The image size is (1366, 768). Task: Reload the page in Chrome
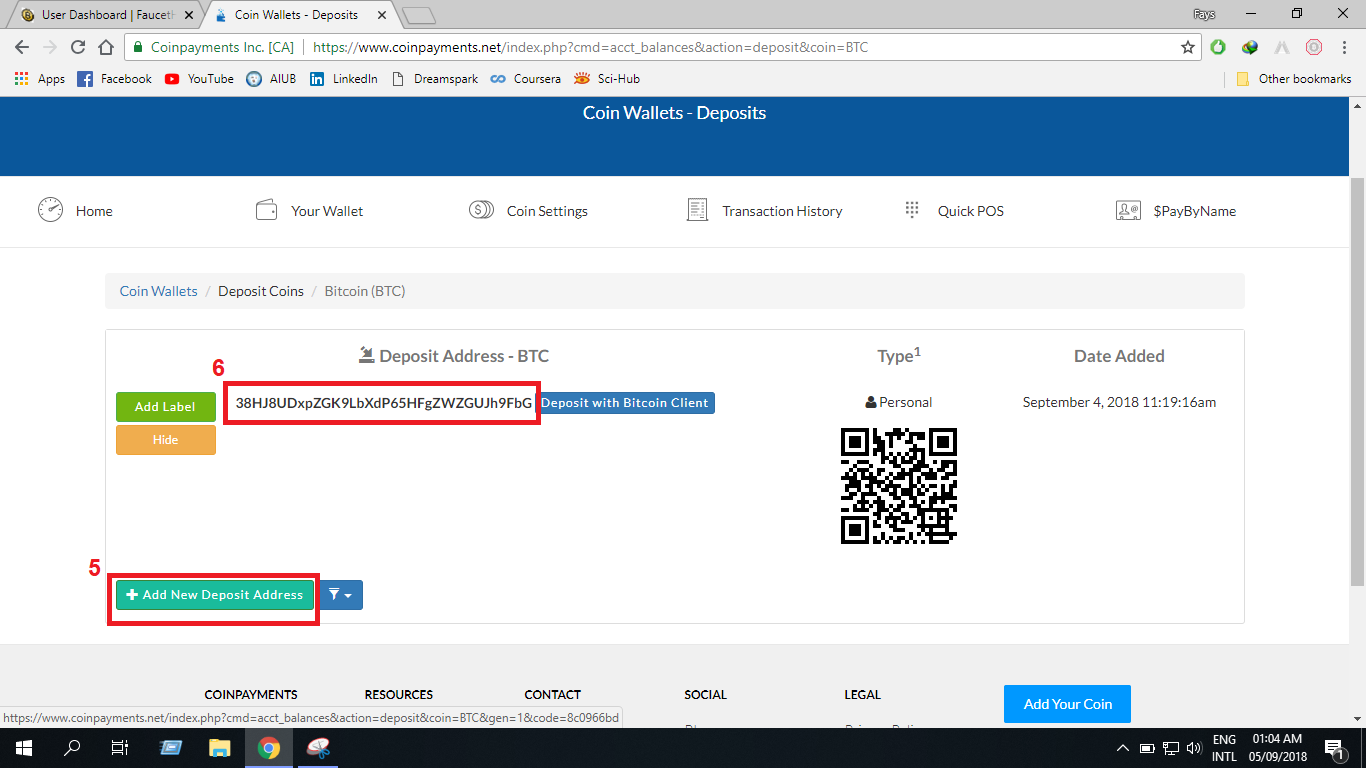[x=78, y=47]
